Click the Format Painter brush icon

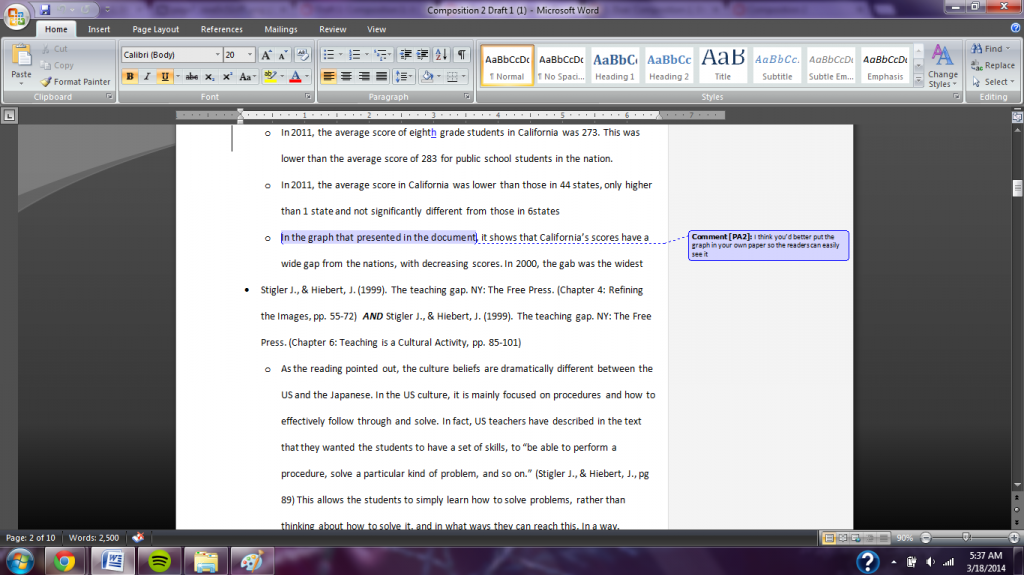point(47,82)
